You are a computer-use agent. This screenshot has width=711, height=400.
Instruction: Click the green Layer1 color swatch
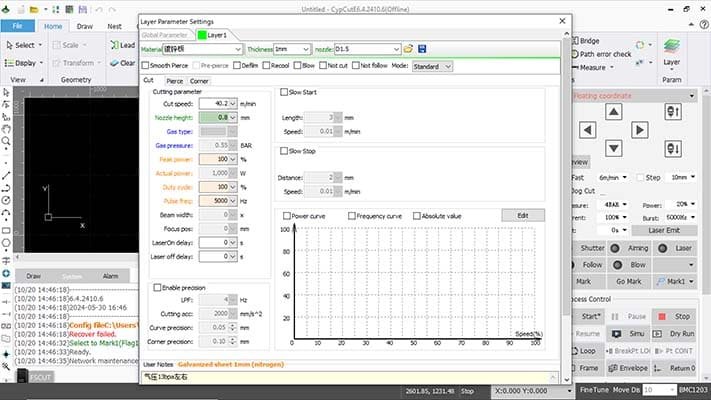point(202,35)
